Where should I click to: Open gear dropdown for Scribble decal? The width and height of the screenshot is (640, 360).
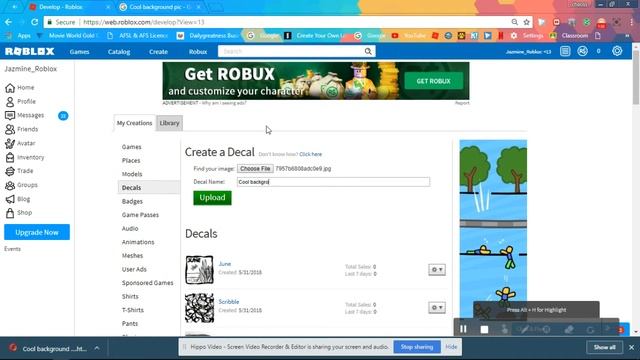[x=437, y=307]
